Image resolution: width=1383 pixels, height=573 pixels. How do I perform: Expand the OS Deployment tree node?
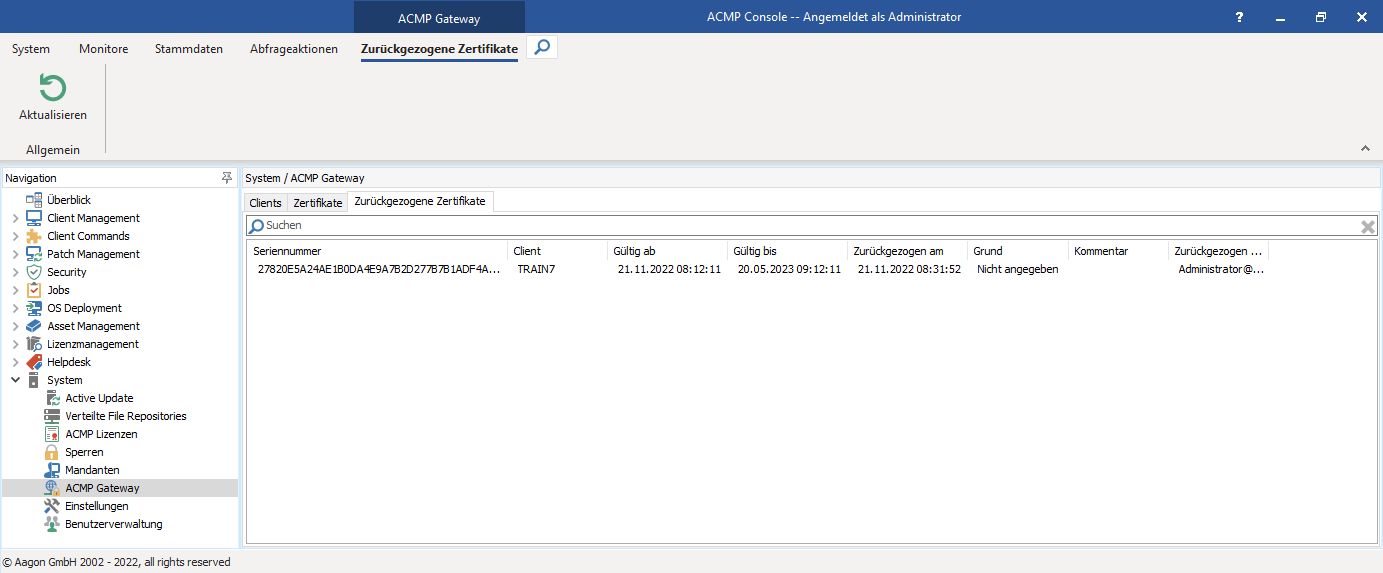tap(15, 308)
